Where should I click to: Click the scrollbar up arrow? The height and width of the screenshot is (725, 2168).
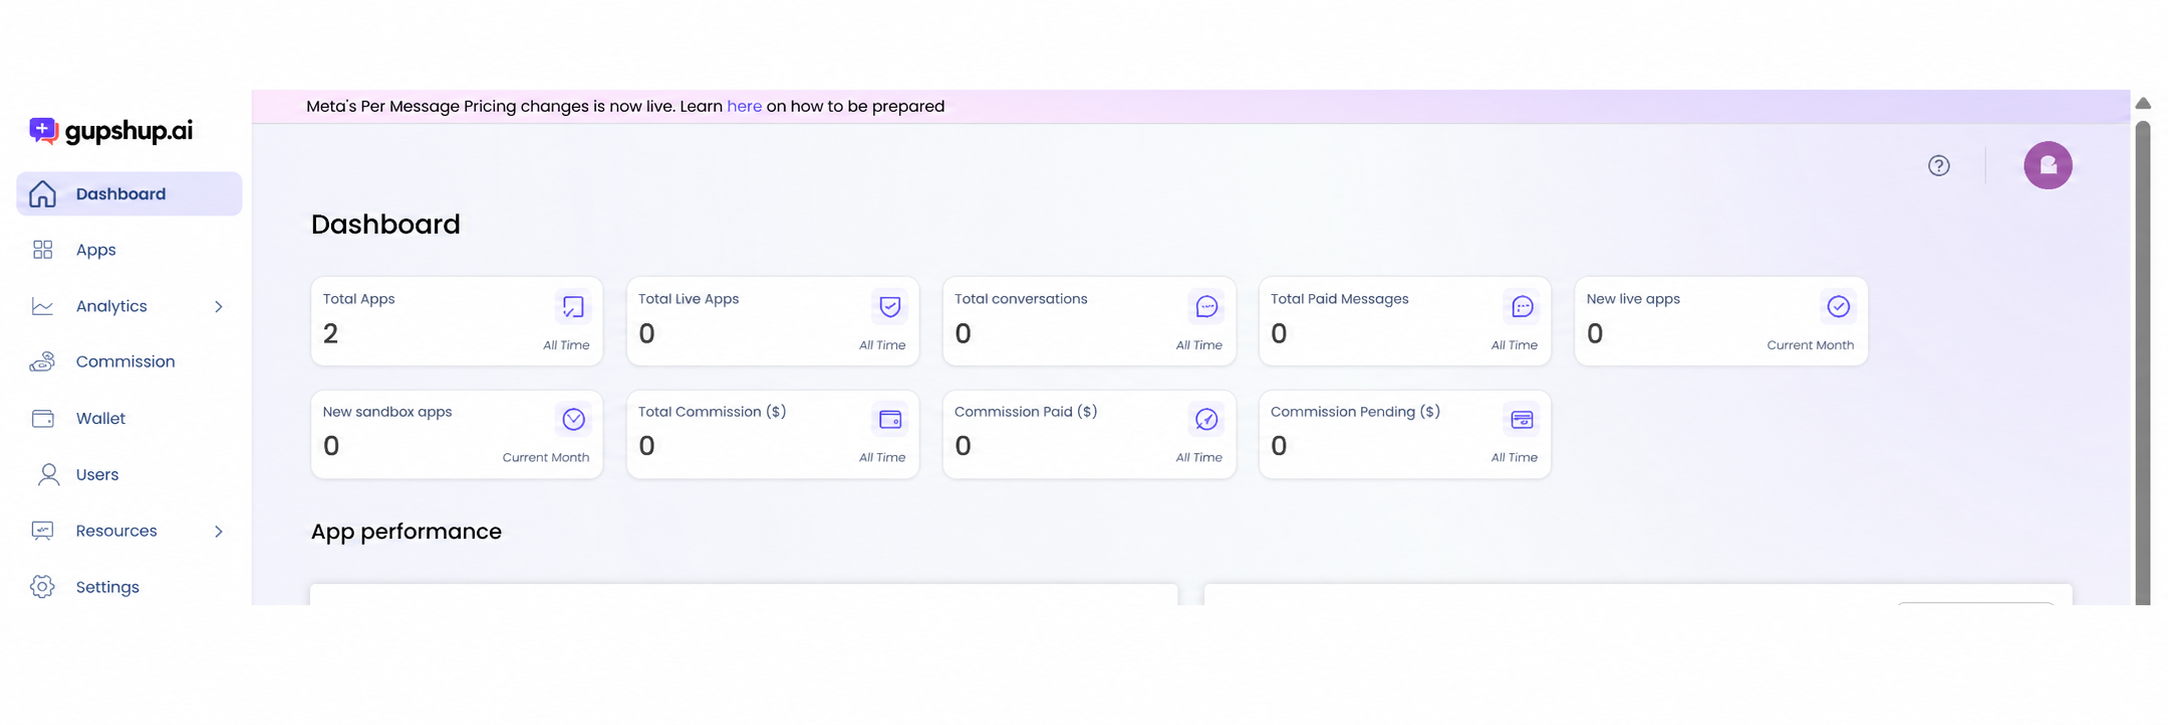[x=2143, y=103]
